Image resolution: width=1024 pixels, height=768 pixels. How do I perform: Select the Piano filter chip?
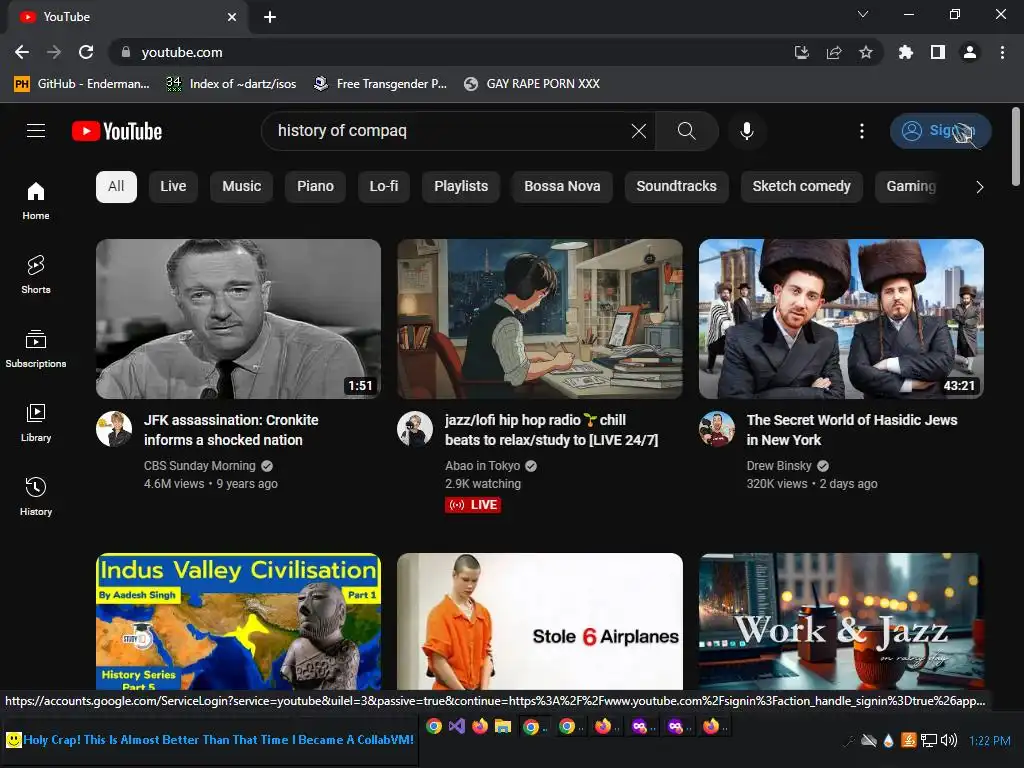pos(315,187)
